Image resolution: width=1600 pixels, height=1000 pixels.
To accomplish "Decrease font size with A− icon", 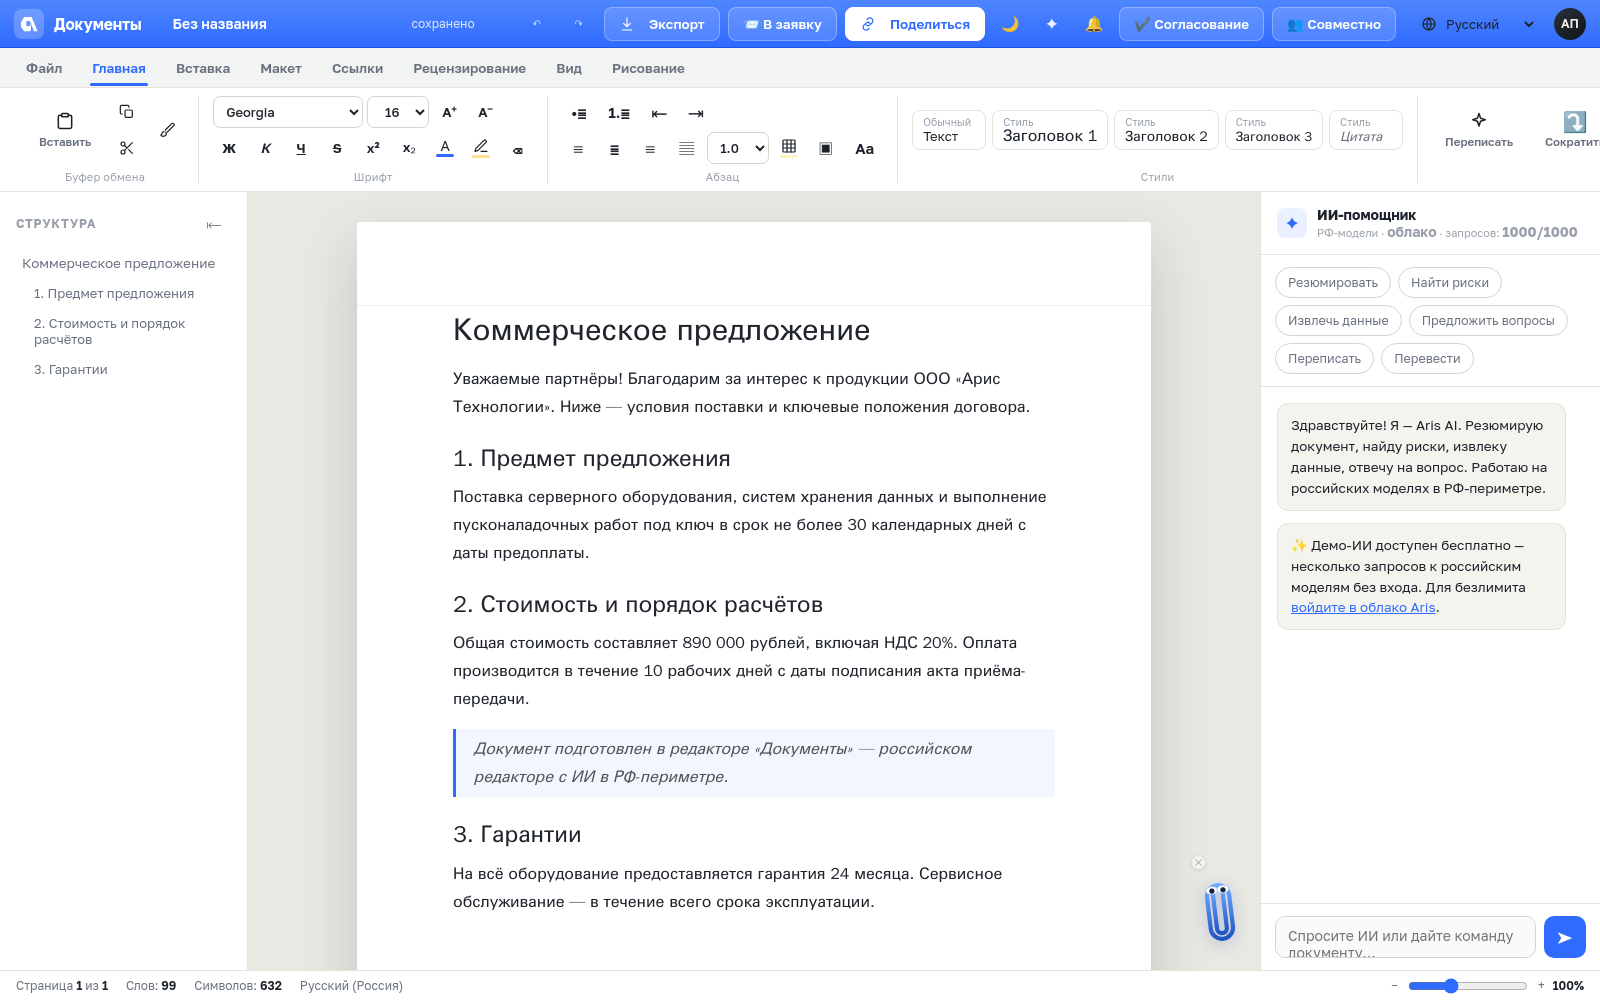I will tap(486, 112).
